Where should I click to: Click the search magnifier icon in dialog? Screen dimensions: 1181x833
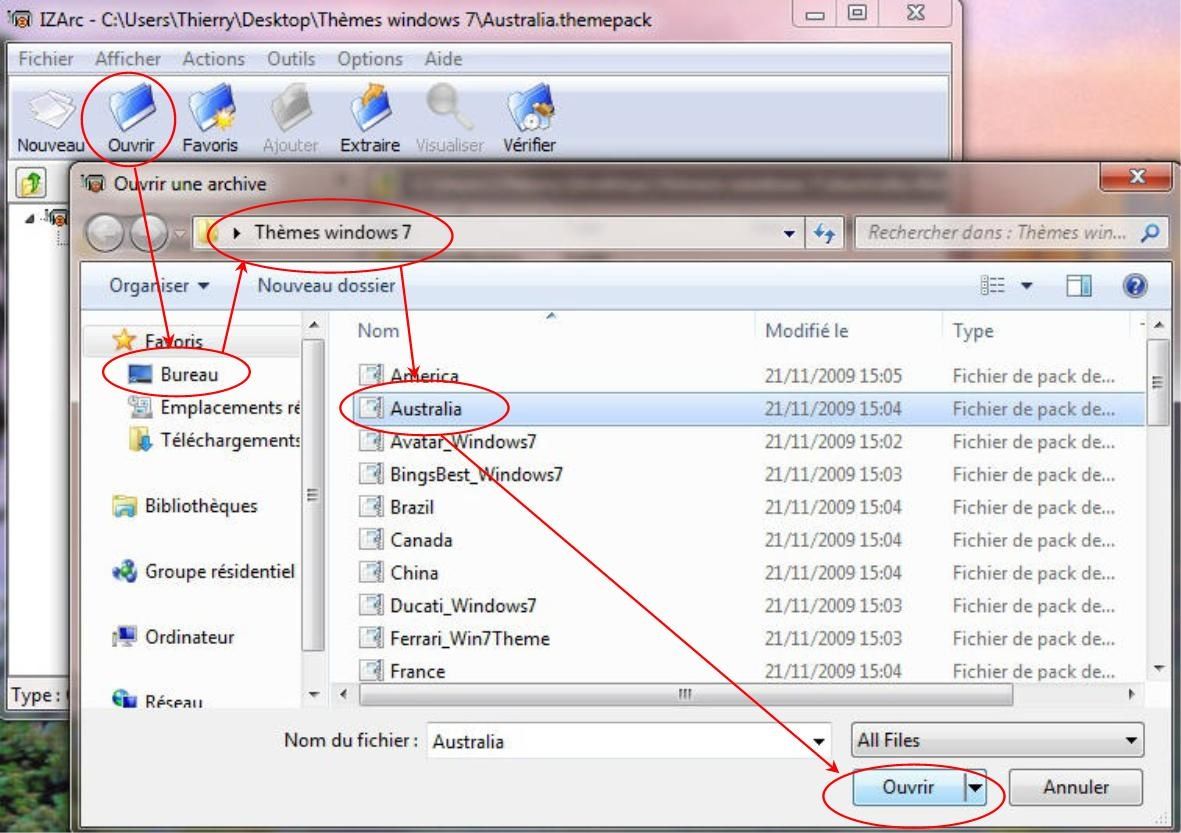[1149, 233]
